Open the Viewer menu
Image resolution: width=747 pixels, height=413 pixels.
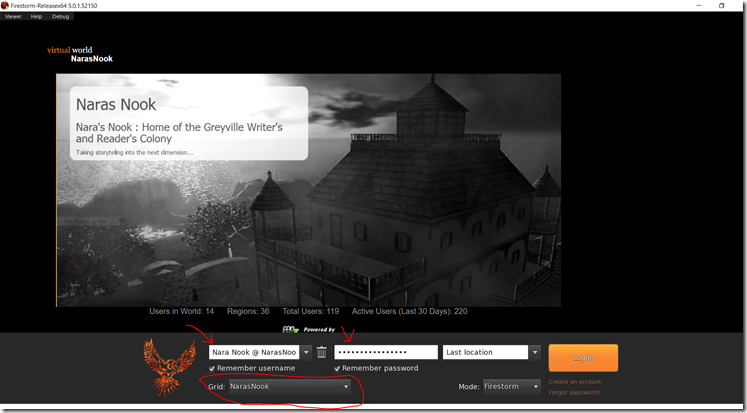[13, 17]
